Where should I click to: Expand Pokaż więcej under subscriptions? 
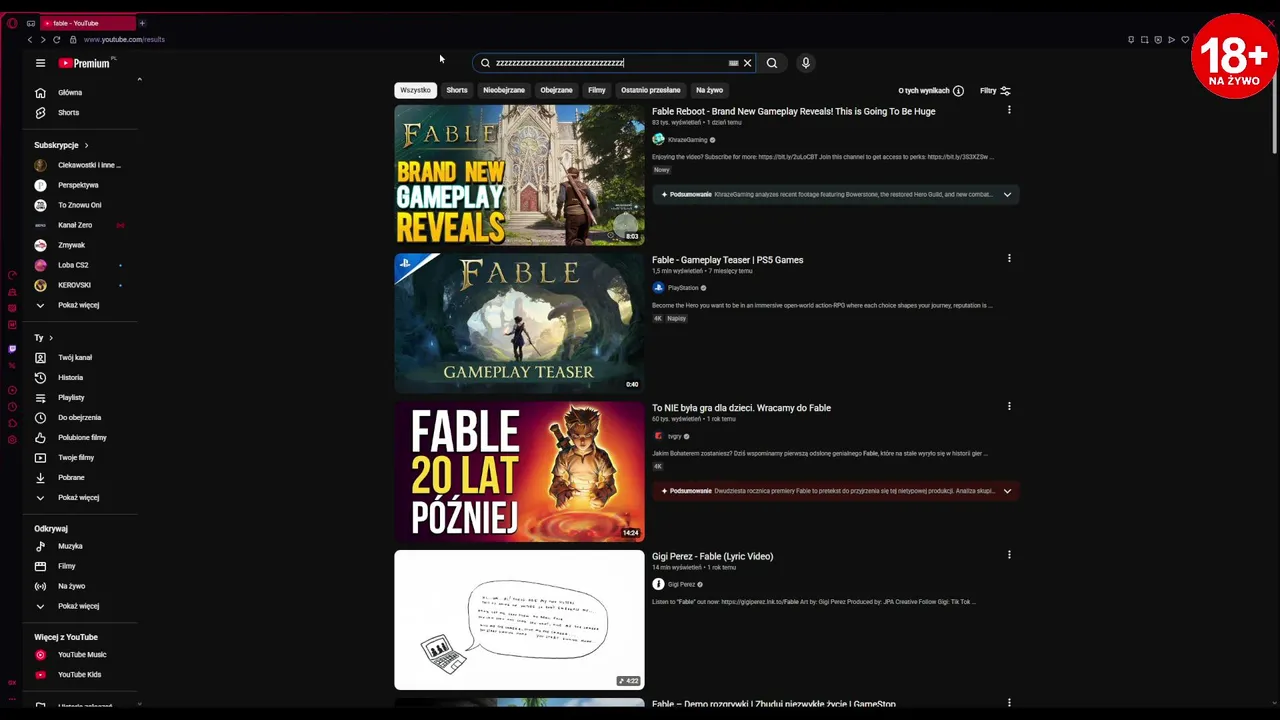80,305
